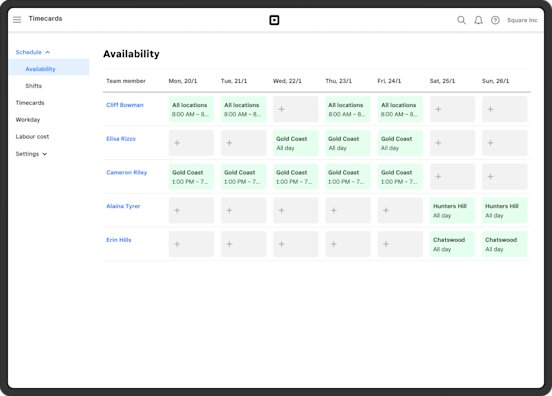
Task: Open Cameron Riley's Monday Gold Coast slot
Action: click(x=191, y=177)
